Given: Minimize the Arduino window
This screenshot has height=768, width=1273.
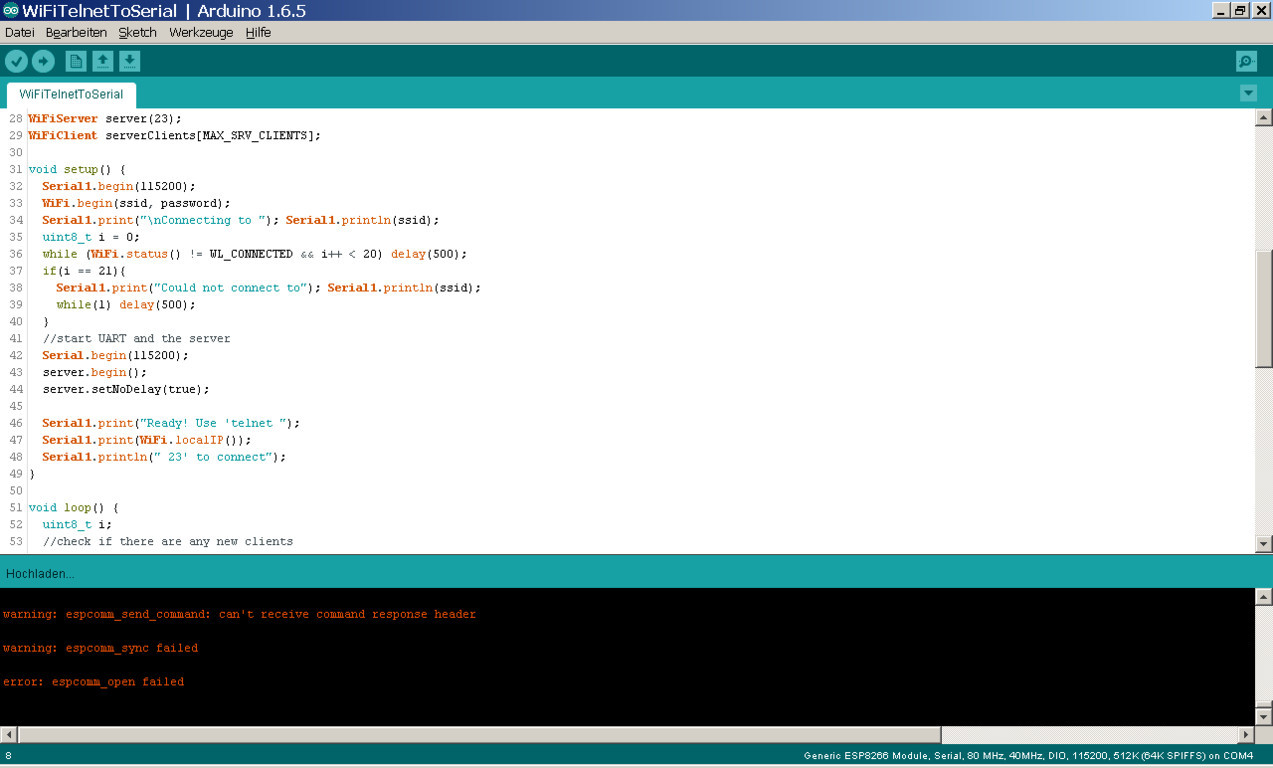Looking at the screenshot, I should 1221,10.
